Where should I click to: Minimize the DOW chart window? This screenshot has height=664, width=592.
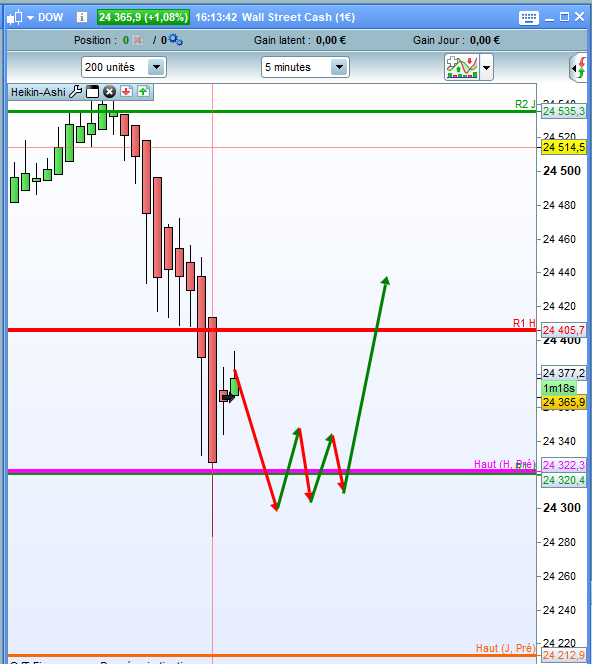[x=549, y=19]
